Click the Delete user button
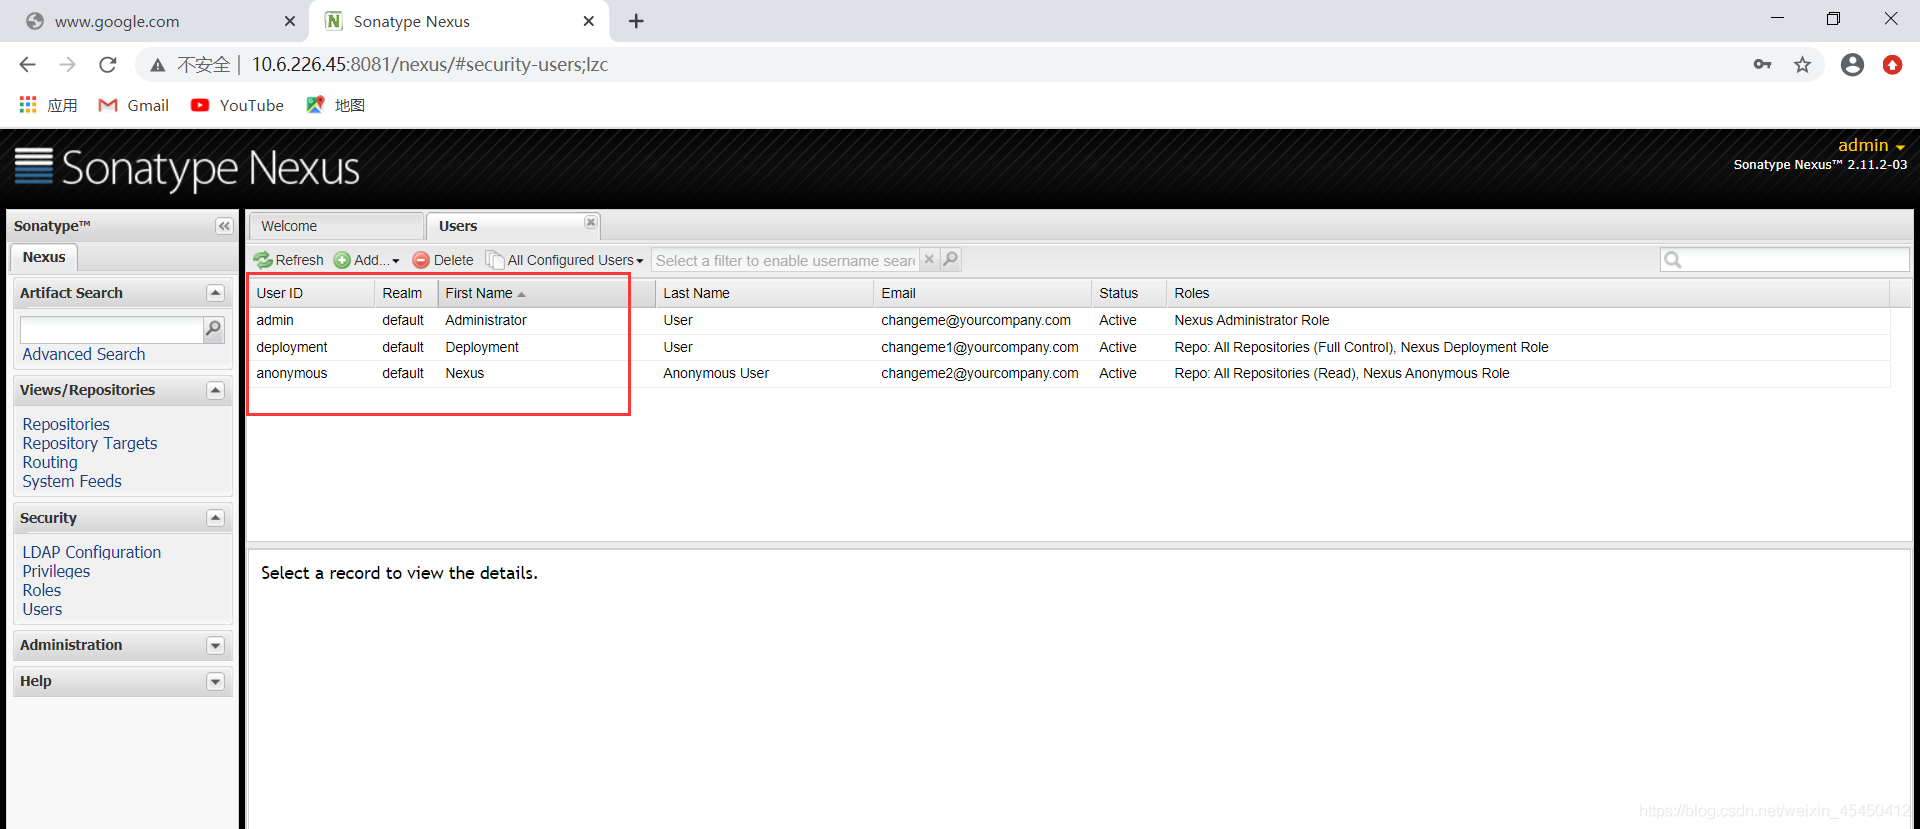This screenshot has height=829, width=1920. pos(443,260)
